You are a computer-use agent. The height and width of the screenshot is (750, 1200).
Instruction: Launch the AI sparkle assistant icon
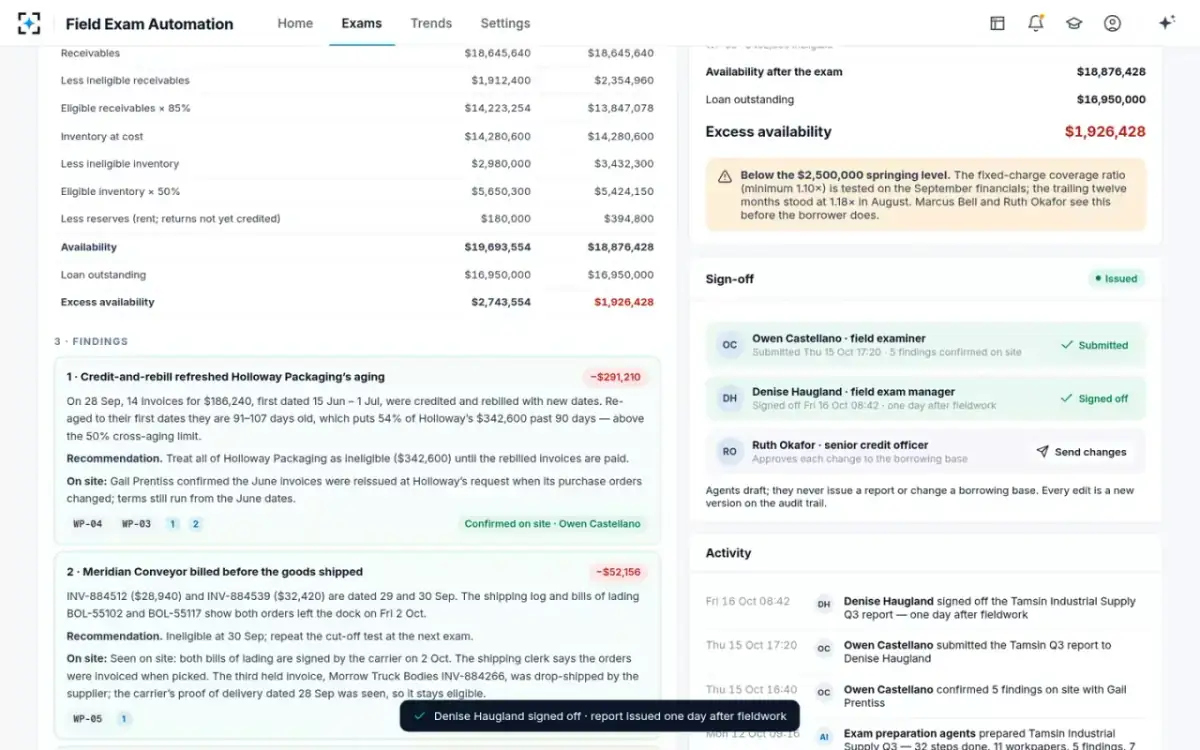pos(1166,23)
